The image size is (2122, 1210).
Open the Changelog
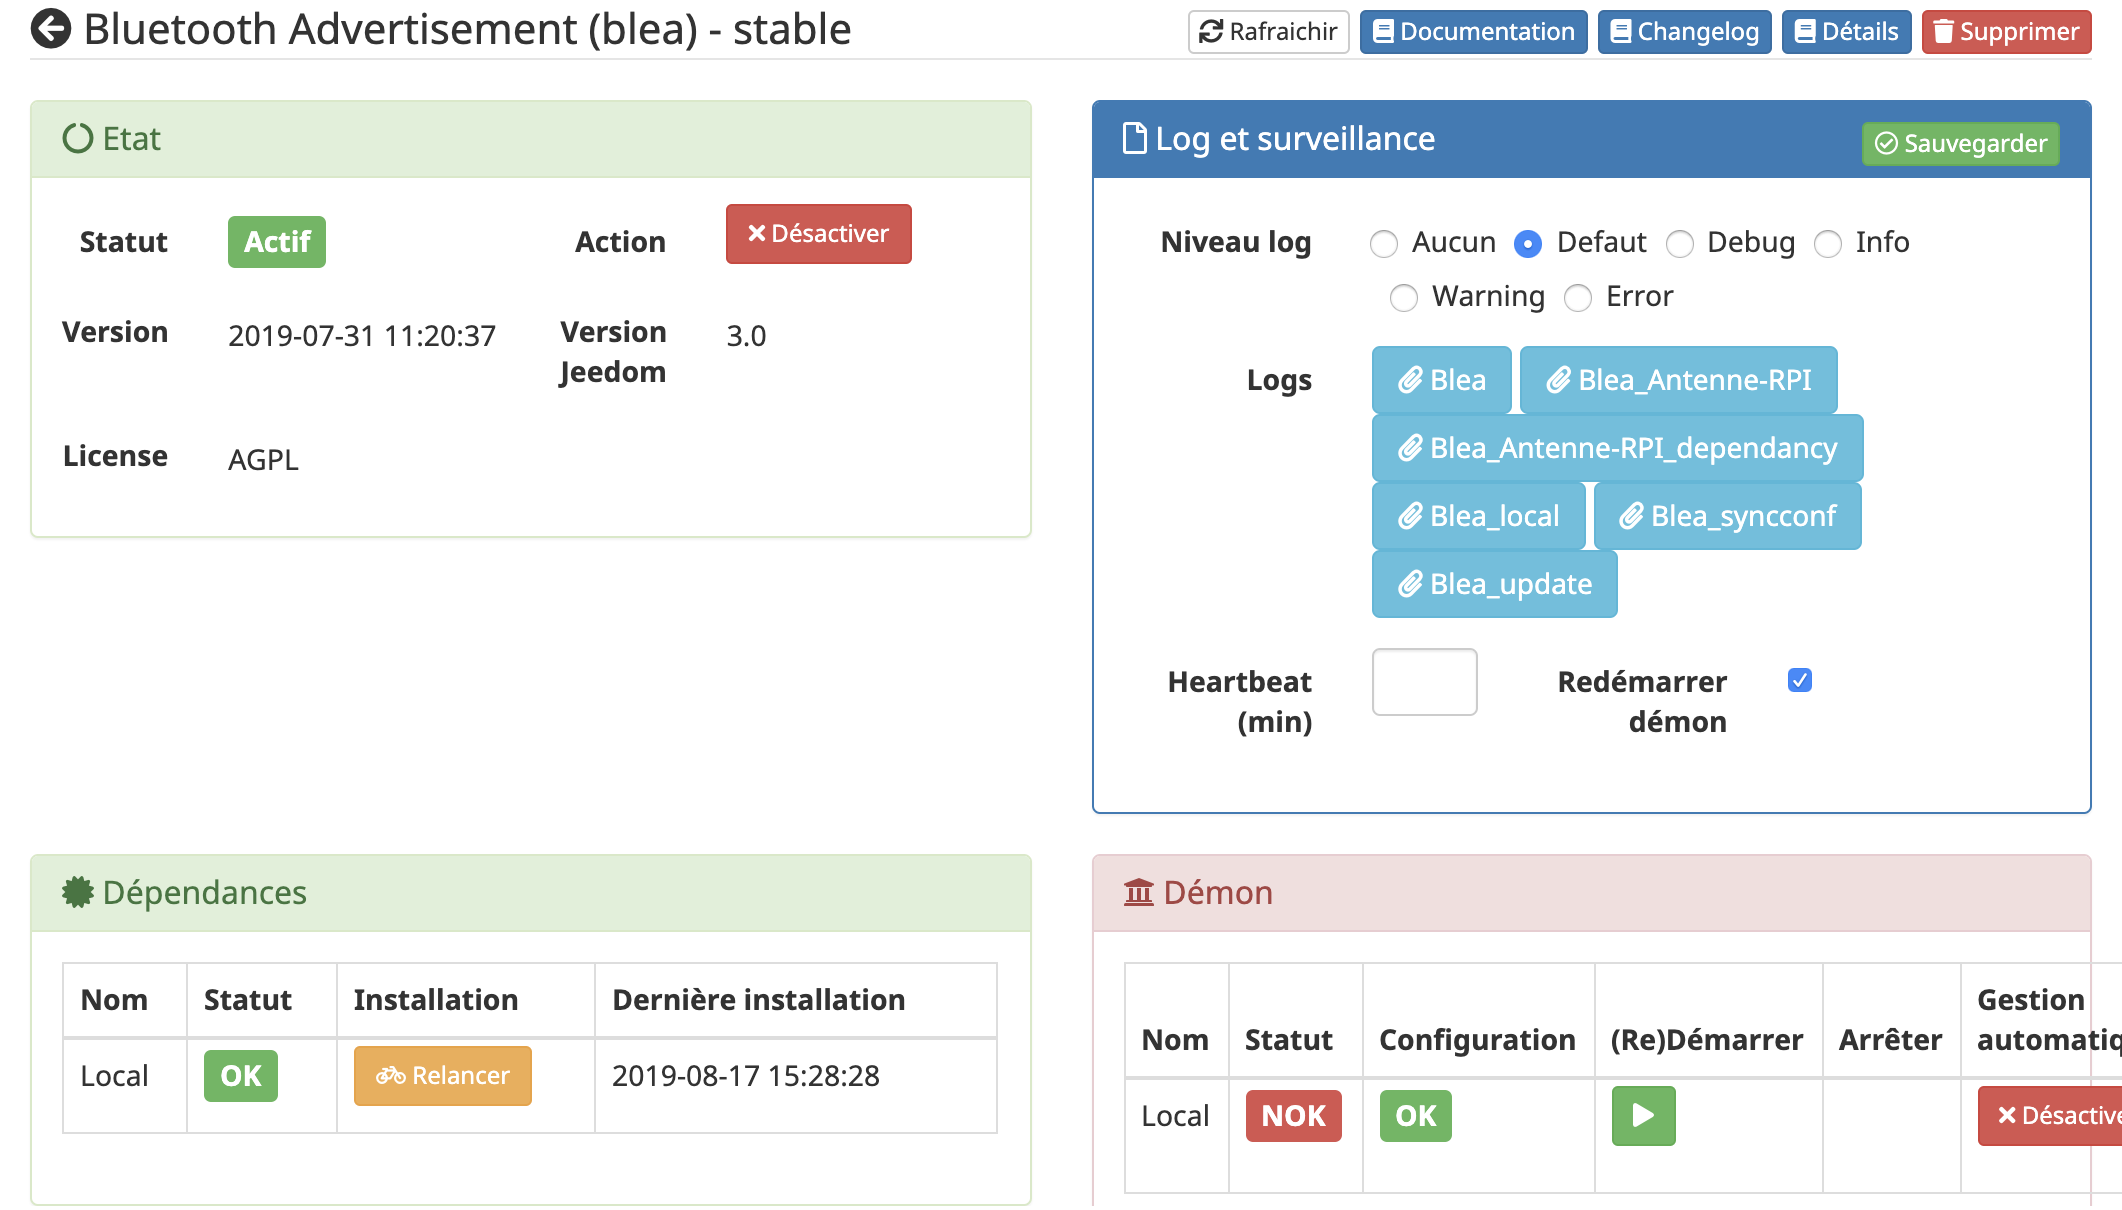pyautogui.click(x=1684, y=32)
